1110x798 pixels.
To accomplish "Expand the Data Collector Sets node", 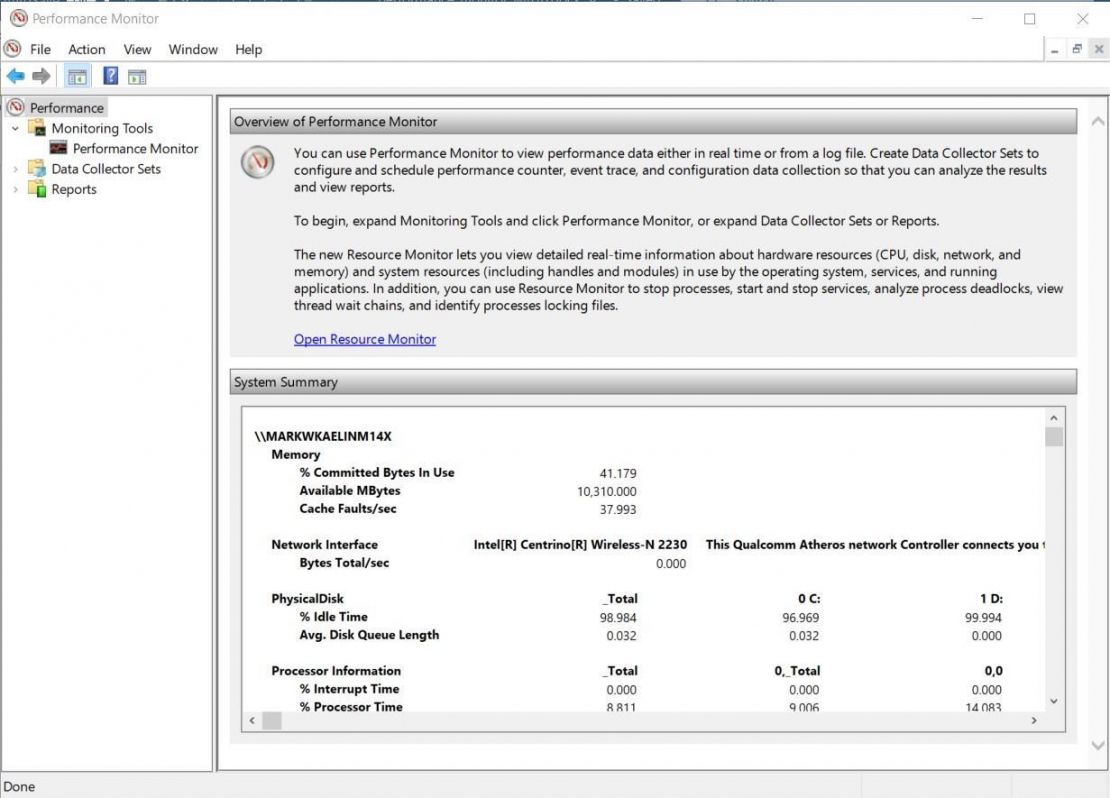I will click(14, 169).
